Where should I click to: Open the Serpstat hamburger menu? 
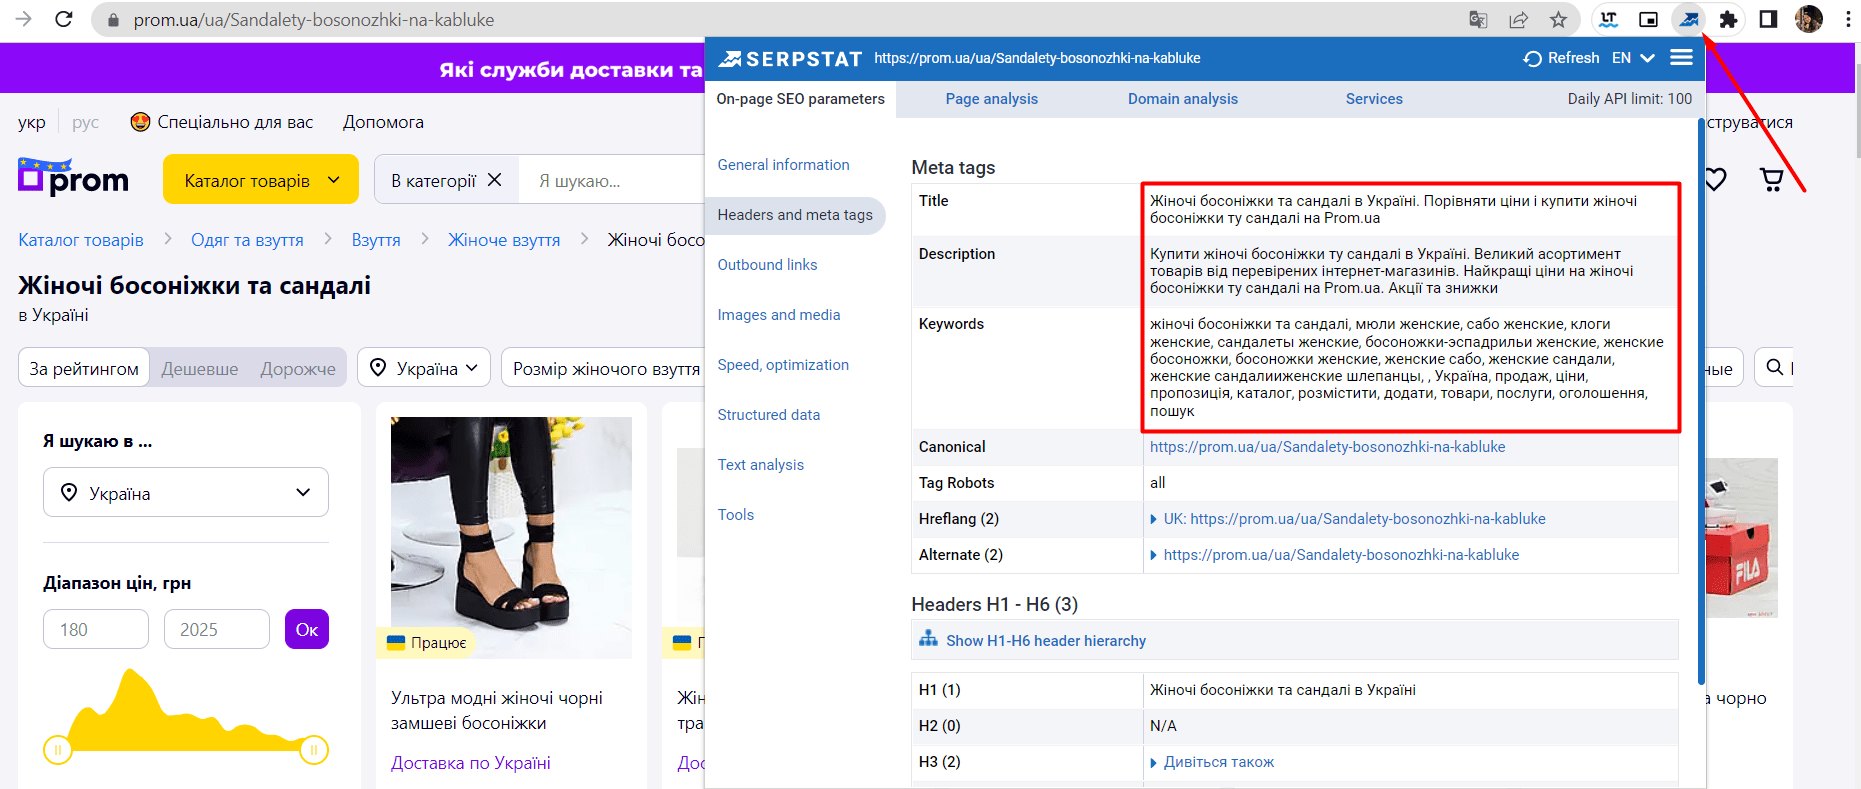tap(1681, 58)
